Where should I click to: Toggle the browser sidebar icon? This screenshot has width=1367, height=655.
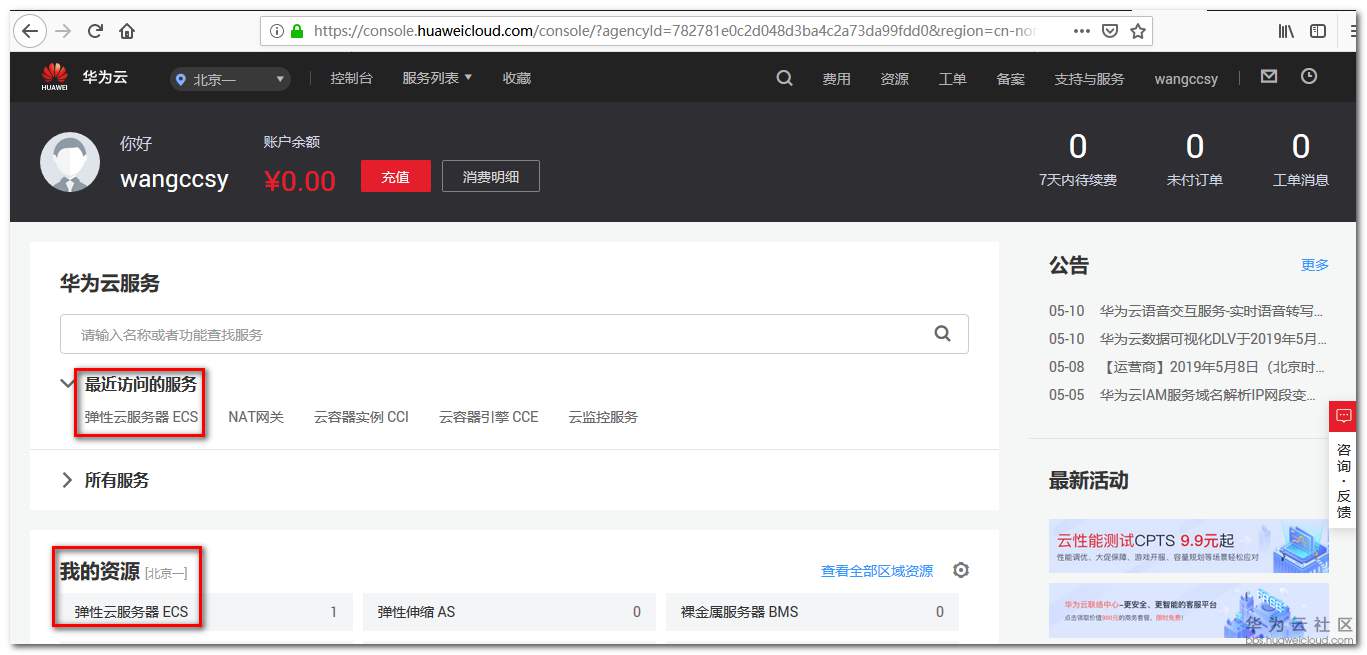(1318, 31)
